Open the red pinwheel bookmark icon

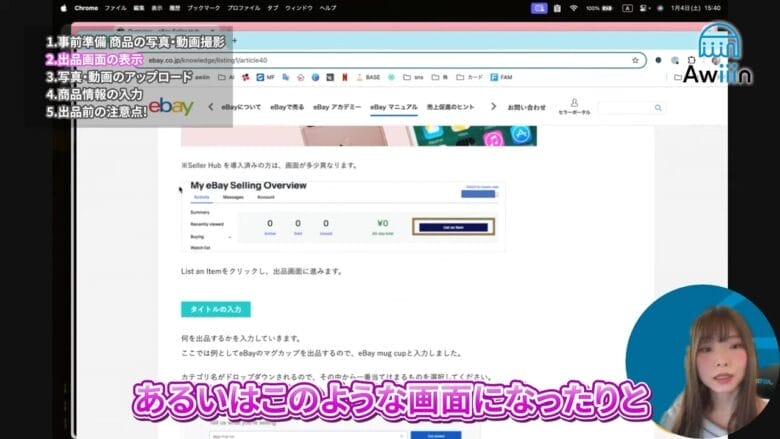(245, 77)
